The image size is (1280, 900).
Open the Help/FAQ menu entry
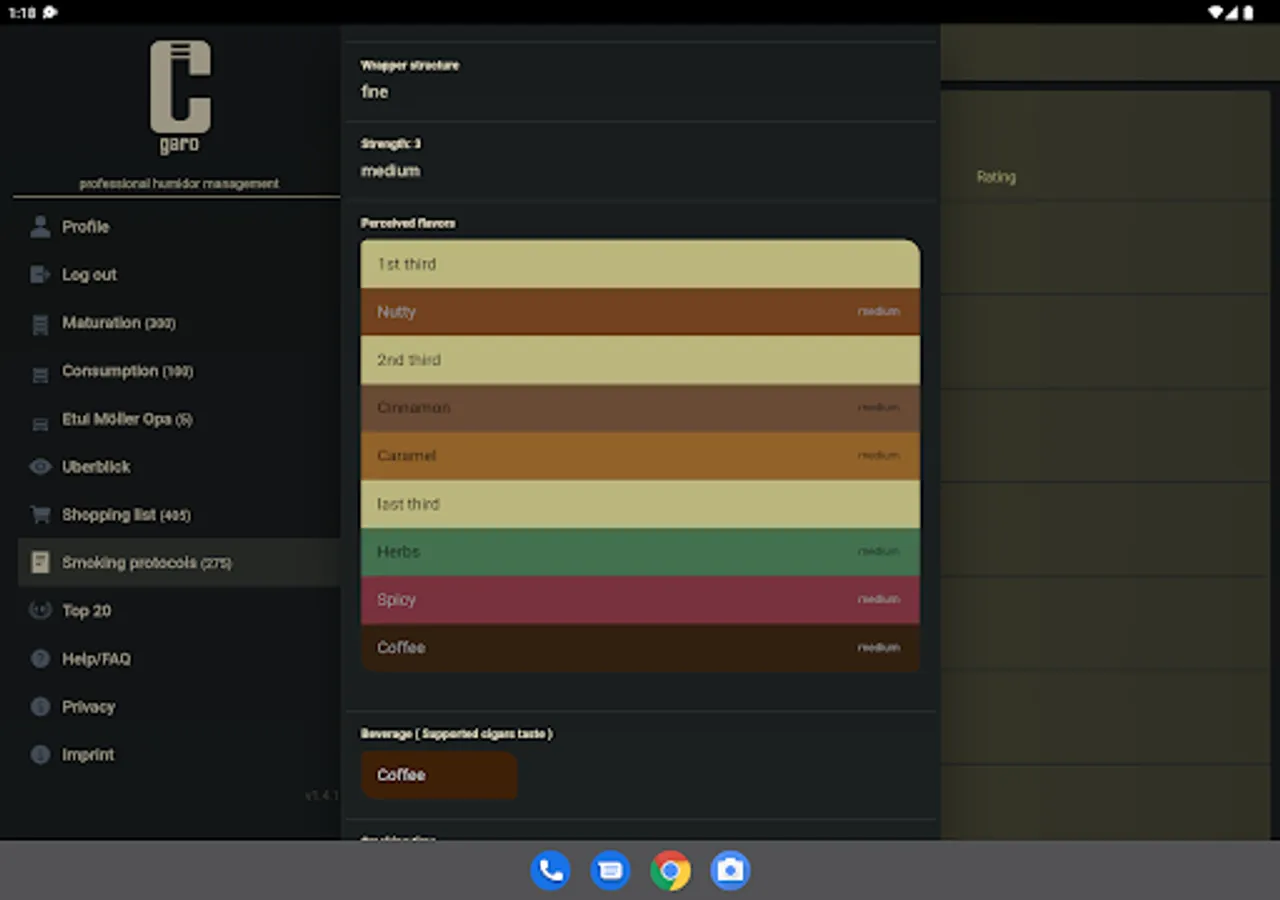point(179,659)
